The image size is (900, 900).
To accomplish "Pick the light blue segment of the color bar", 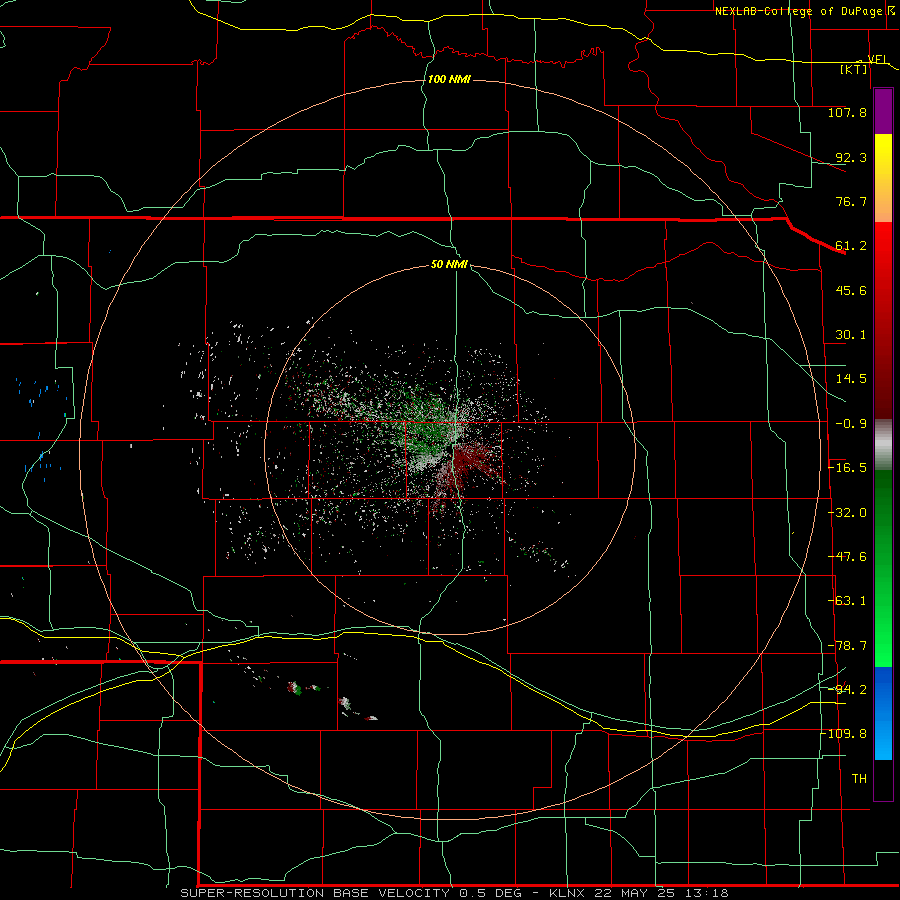I will click(883, 743).
